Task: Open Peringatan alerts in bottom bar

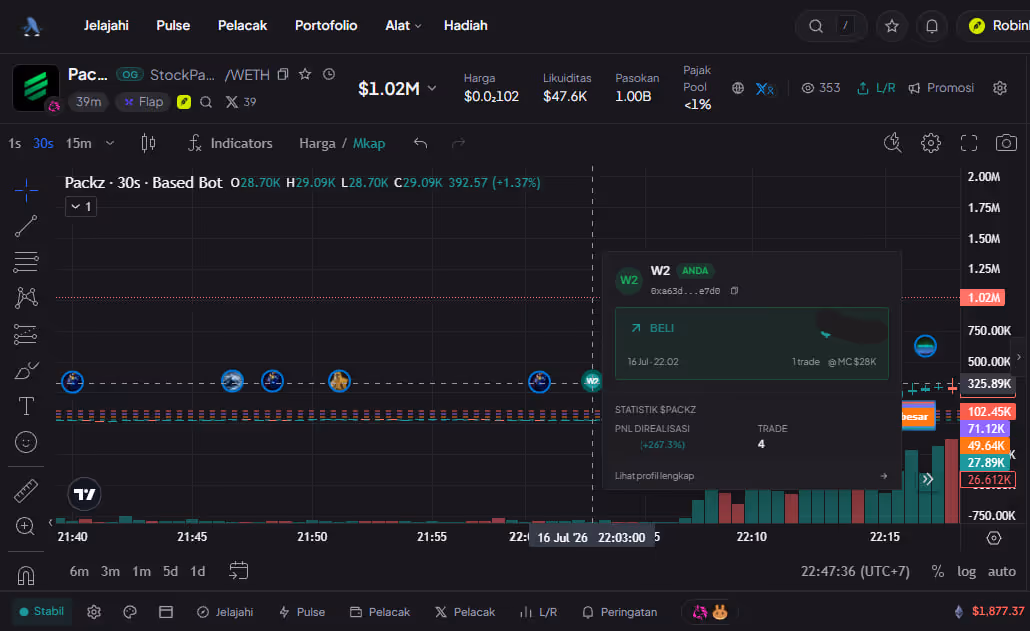Action: 619,612
